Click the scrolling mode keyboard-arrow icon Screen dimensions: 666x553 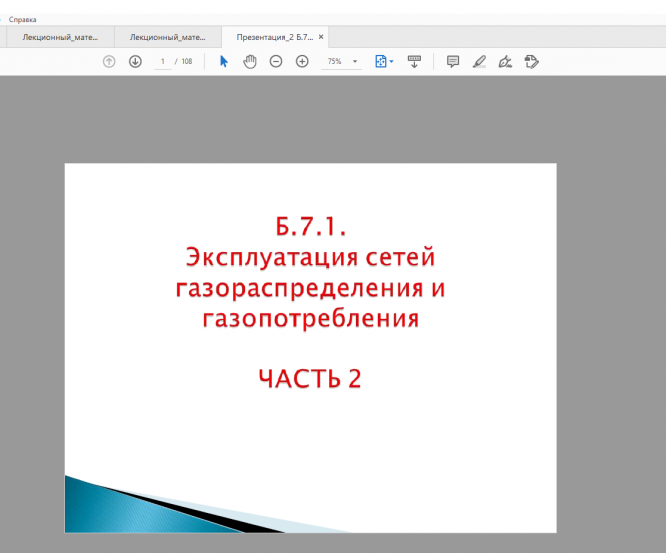pos(414,62)
